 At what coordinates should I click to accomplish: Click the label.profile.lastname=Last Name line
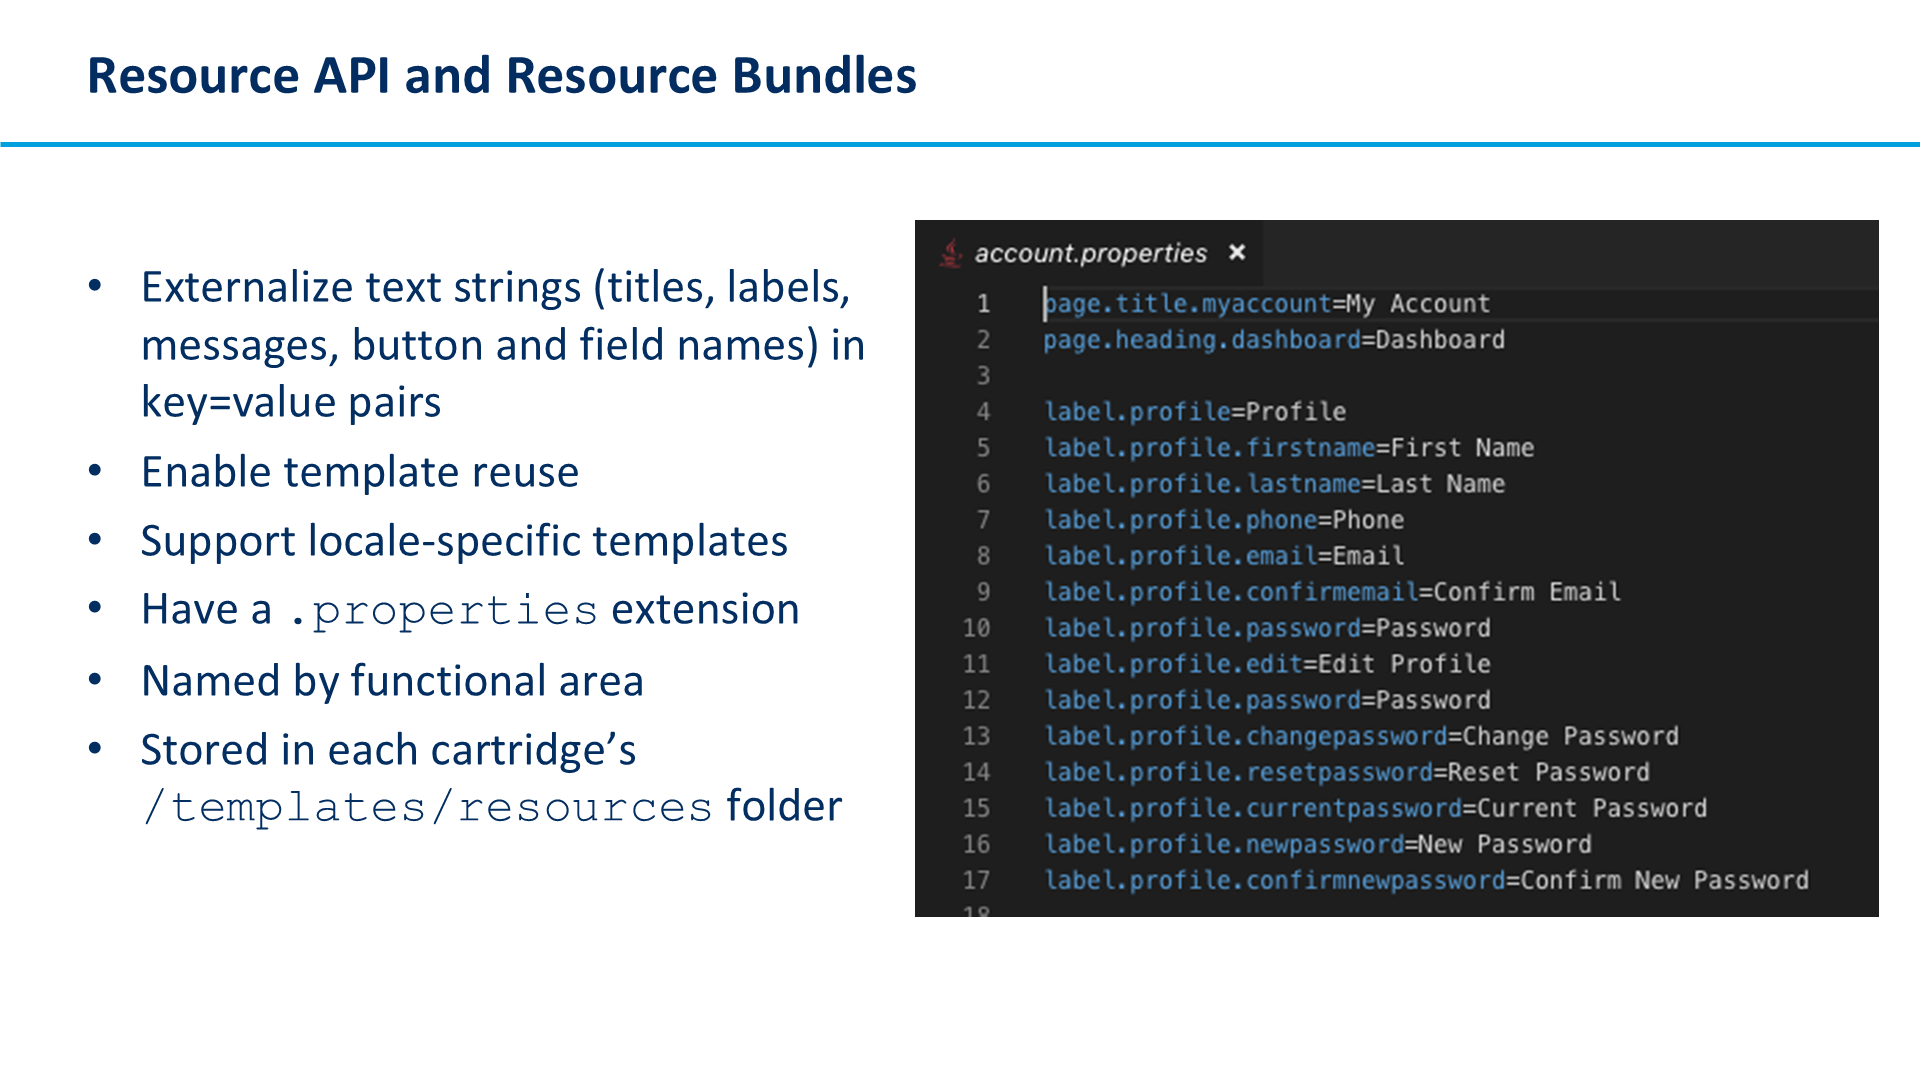click(x=1274, y=484)
